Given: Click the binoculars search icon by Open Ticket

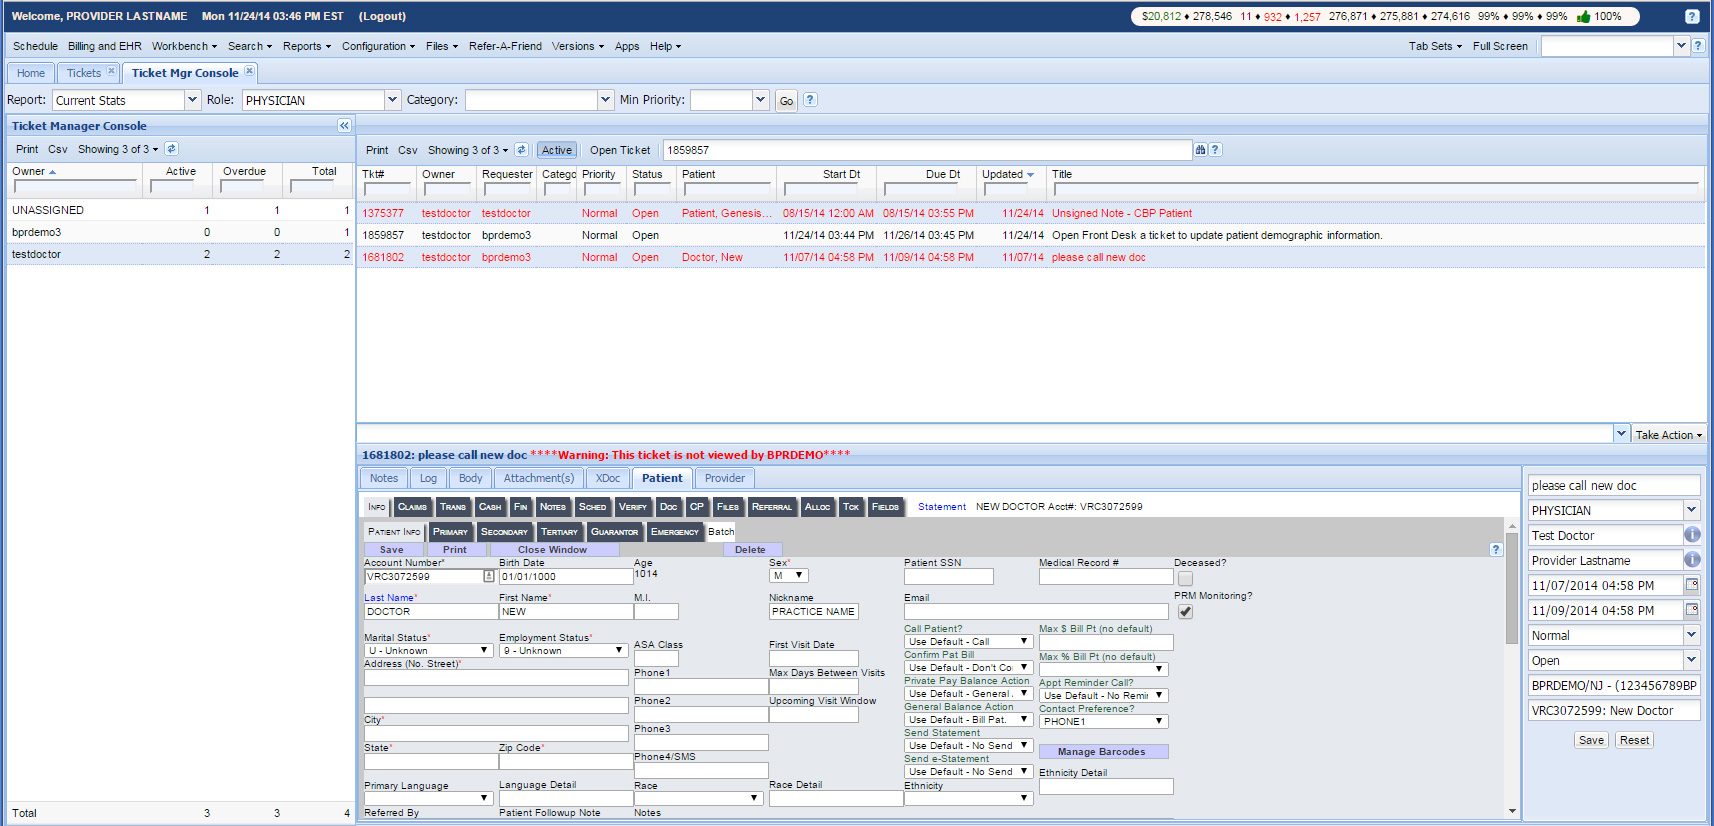Looking at the screenshot, I should pyautogui.click(x=1200, y=150).
